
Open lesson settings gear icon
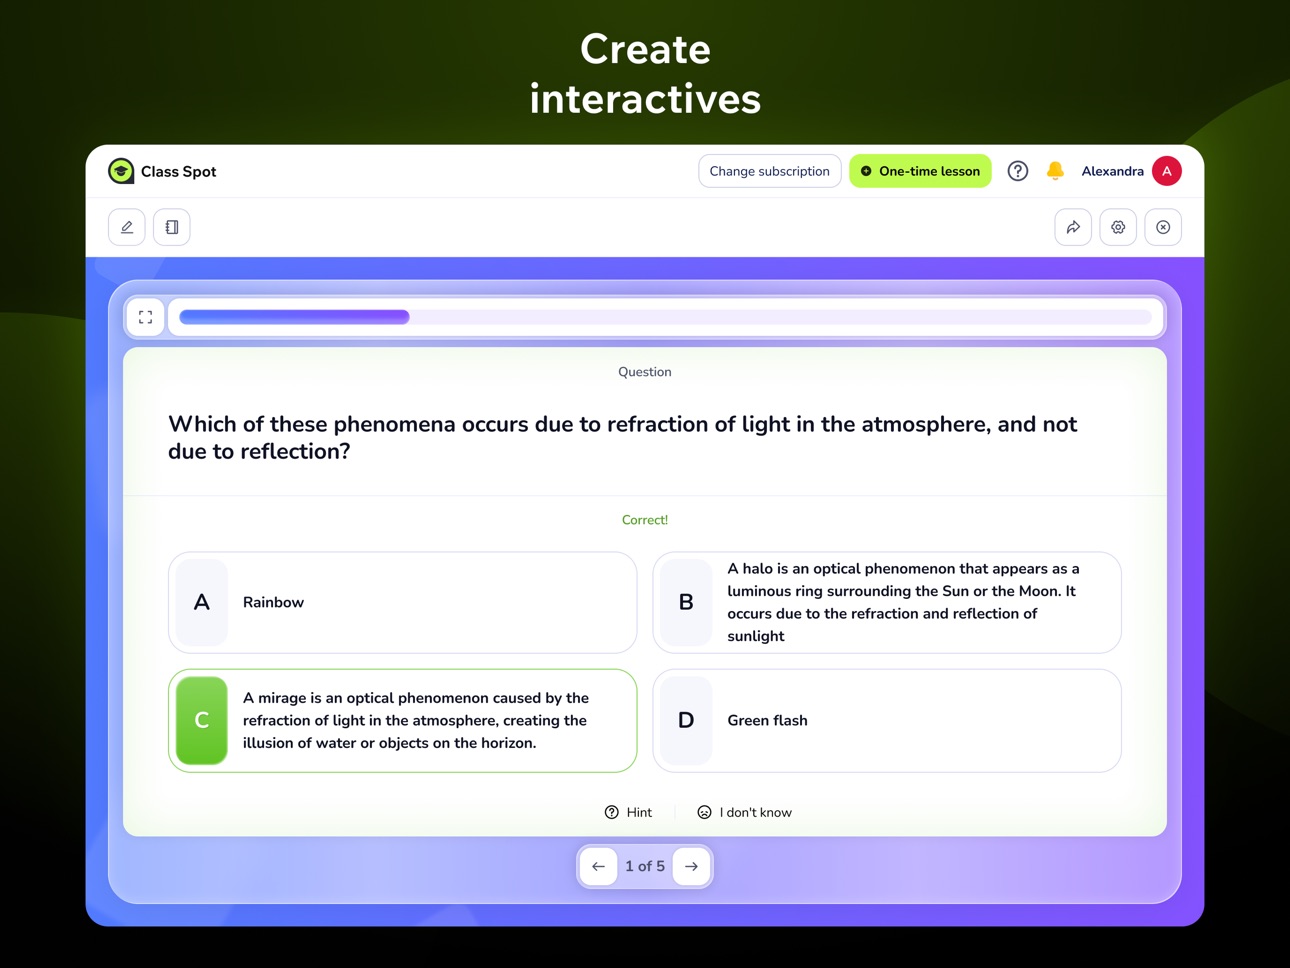[1118, 227]
